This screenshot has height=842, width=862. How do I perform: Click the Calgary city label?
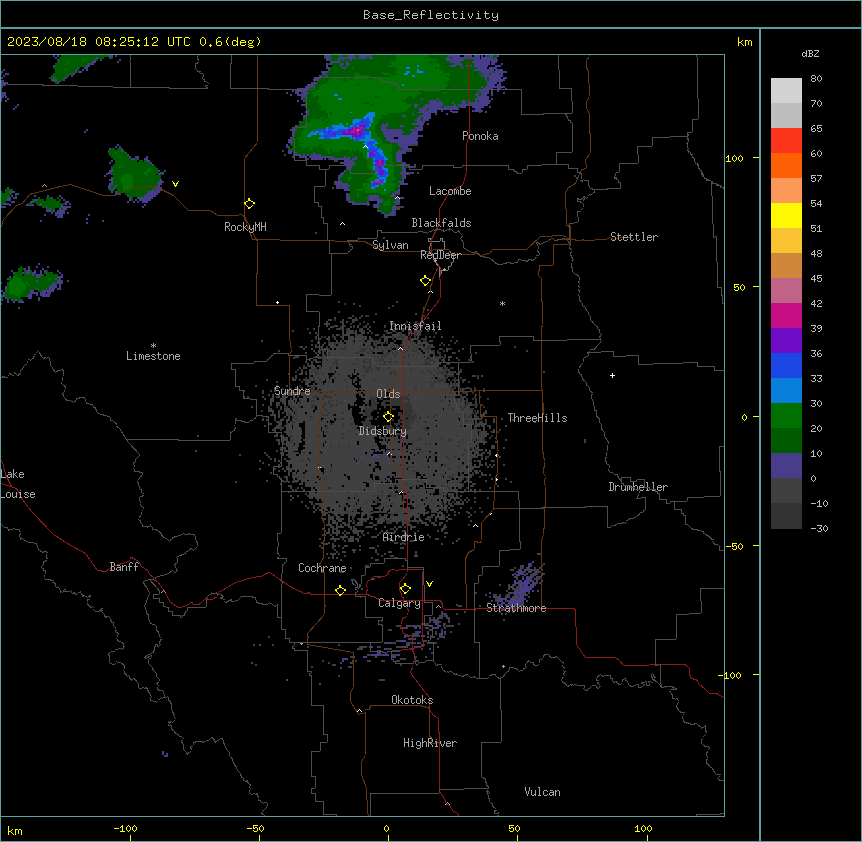pyautogui.click(x=399, y=603)
